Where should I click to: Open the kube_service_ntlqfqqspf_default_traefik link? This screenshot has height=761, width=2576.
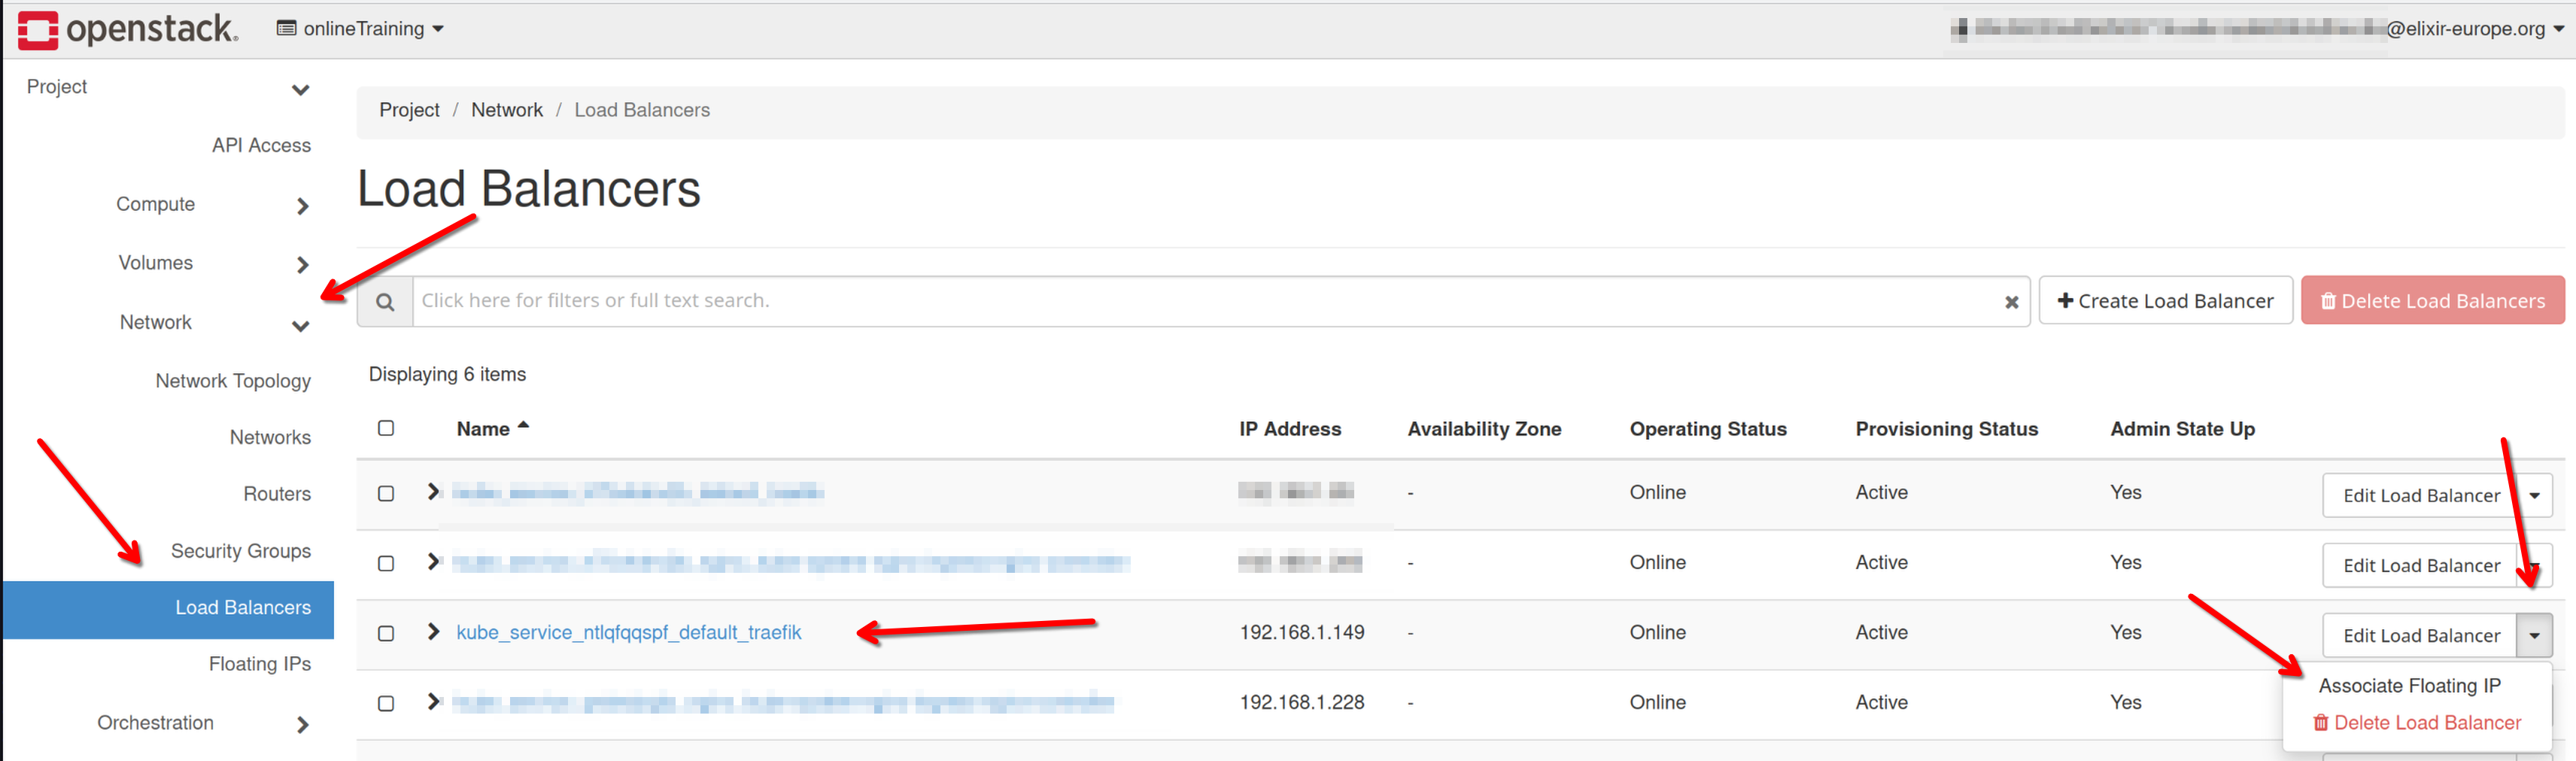point(628,632)
